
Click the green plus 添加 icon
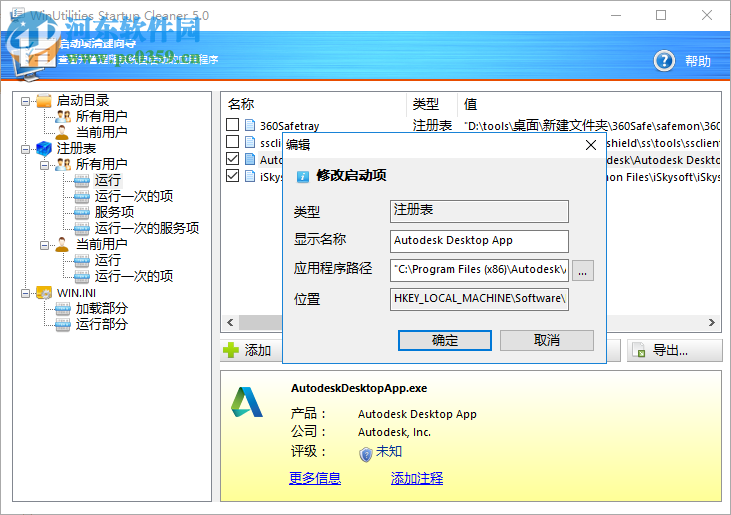231,350
